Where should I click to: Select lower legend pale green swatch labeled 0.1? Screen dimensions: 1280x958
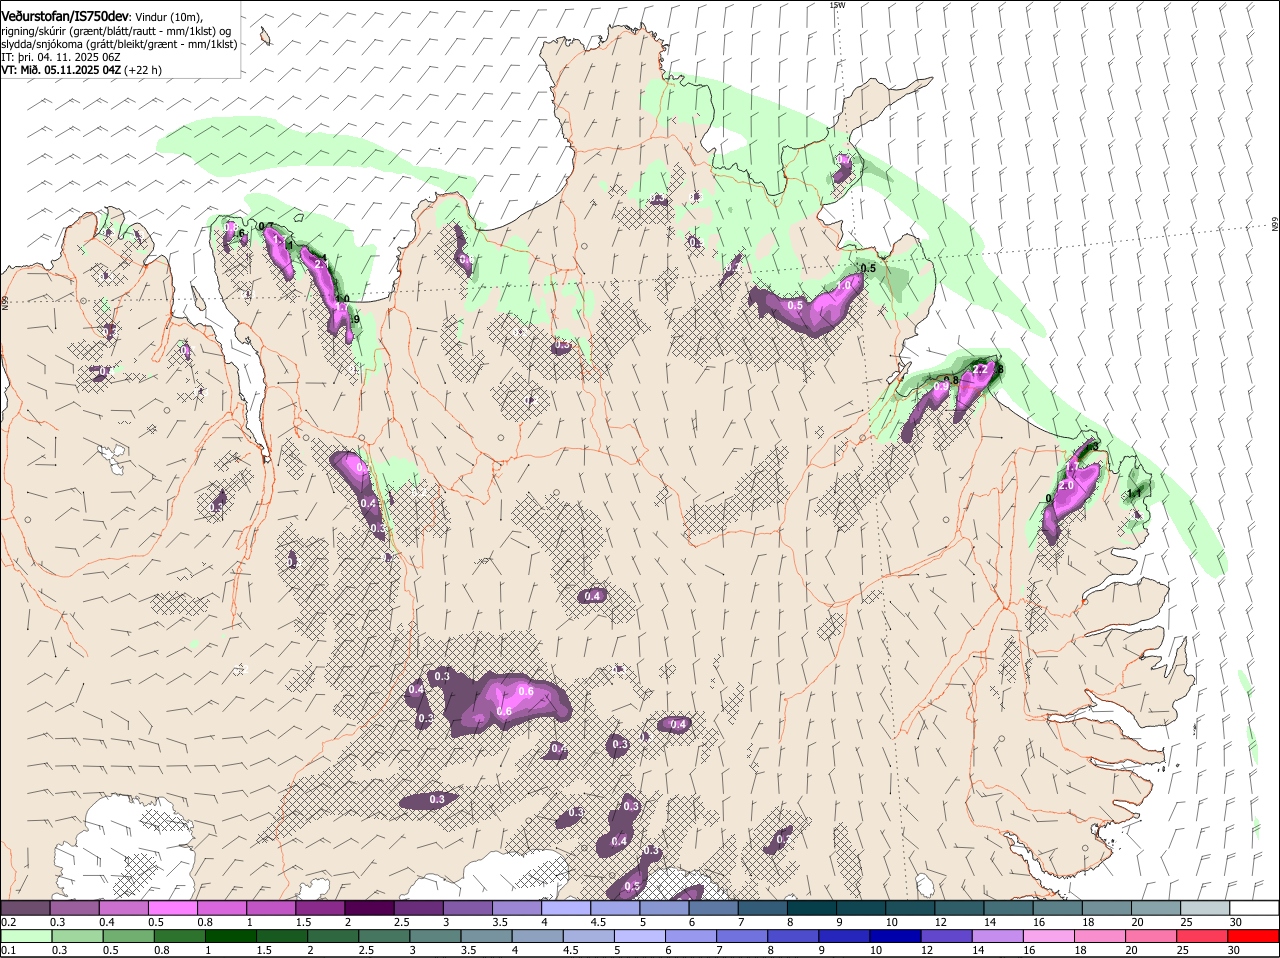[x=26, y=936]
